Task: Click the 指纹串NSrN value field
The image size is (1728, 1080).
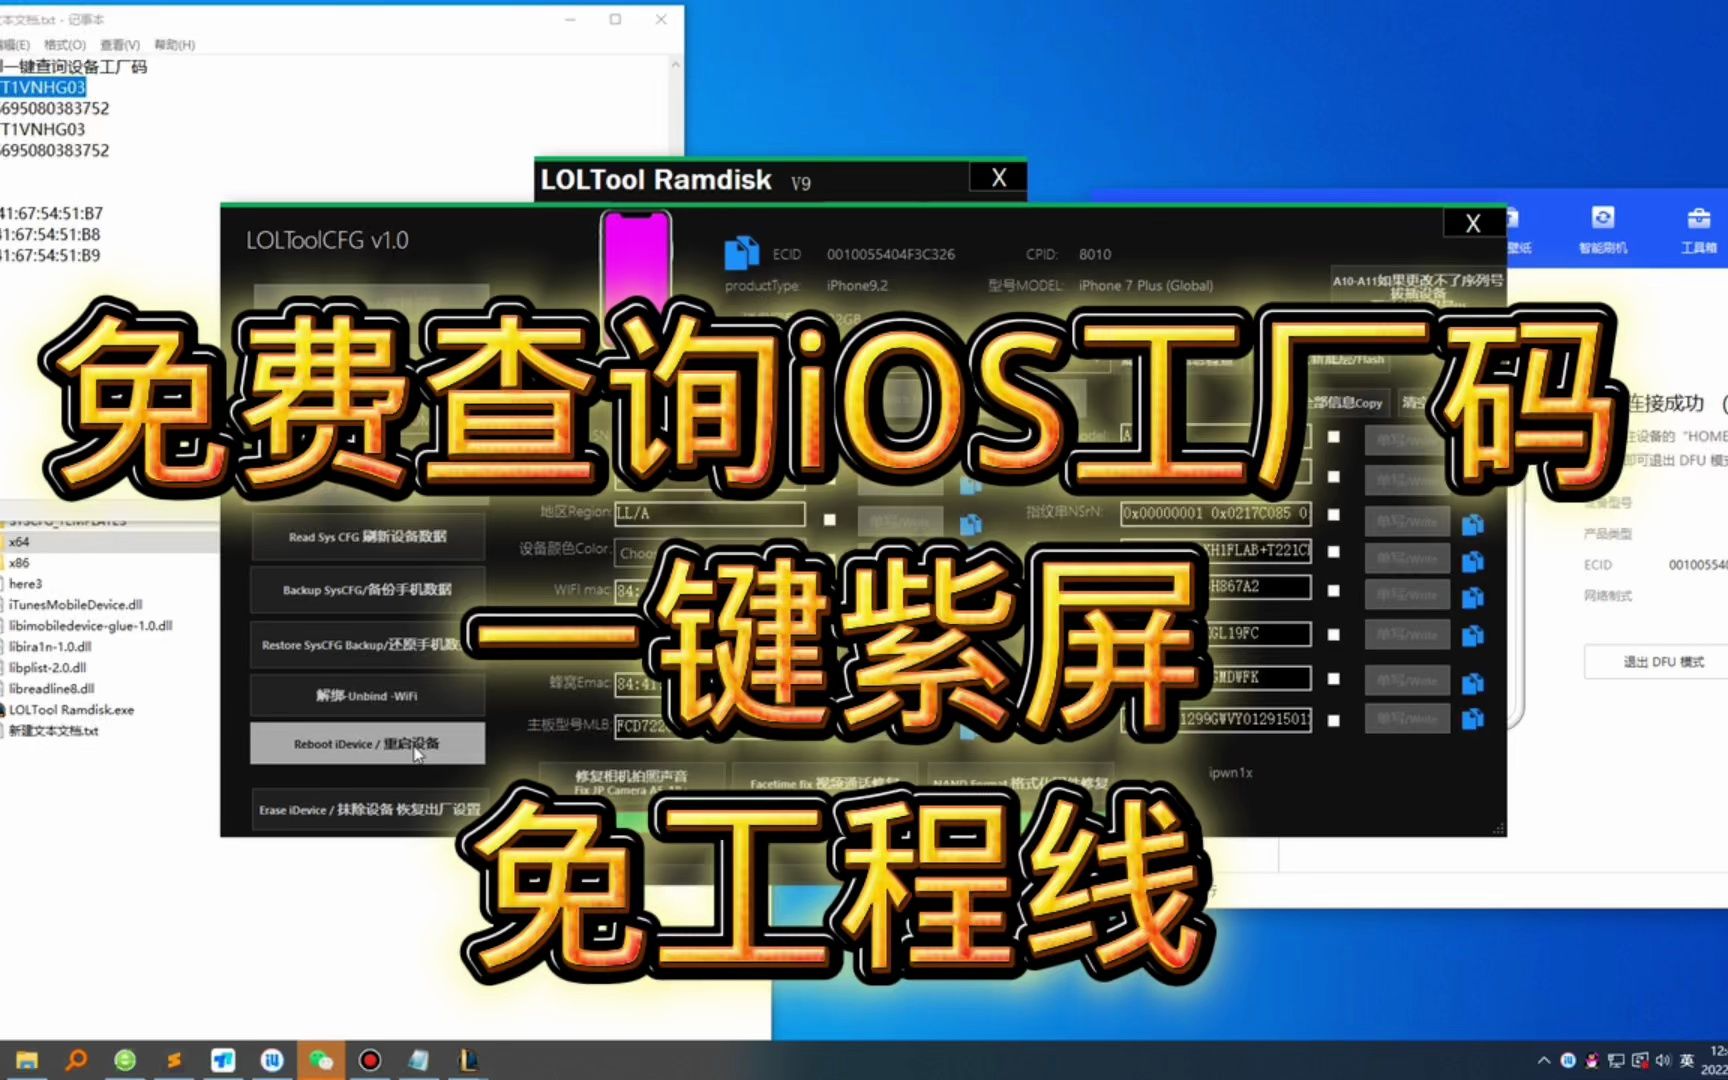Action: point(1216,514)
